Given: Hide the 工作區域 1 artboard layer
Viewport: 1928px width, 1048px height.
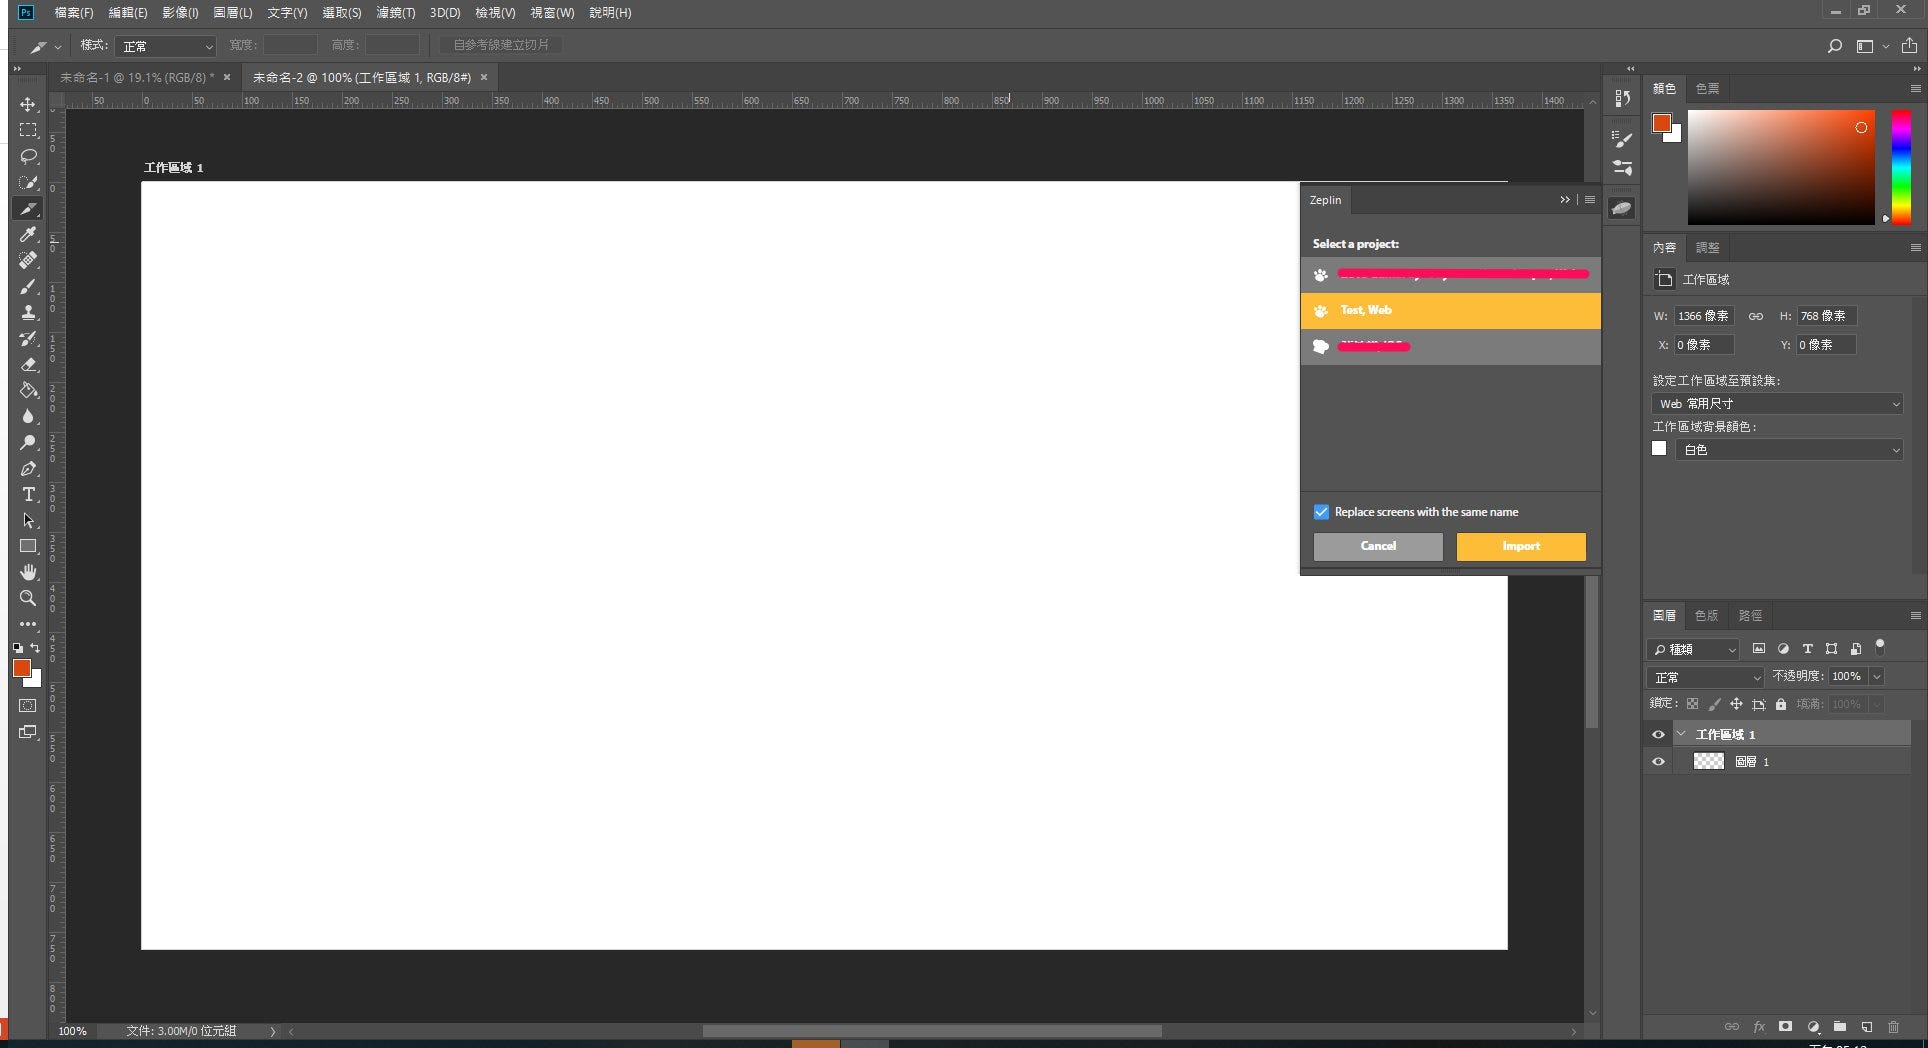Looking at the screenshot, I should click(x=1658, y=735).
